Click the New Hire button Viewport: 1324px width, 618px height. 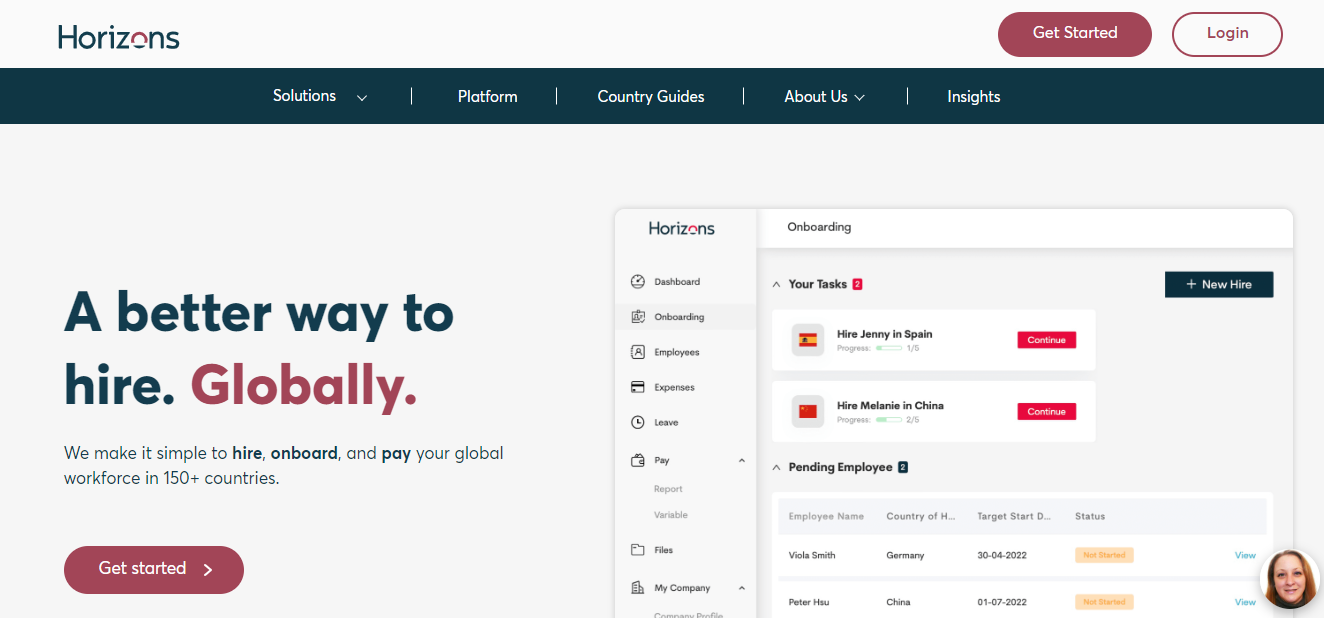1219,285
